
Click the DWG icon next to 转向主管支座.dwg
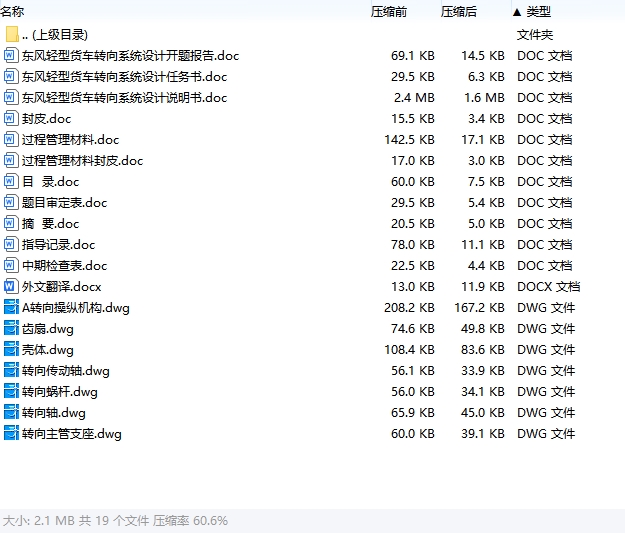click(x=11, y=433)
